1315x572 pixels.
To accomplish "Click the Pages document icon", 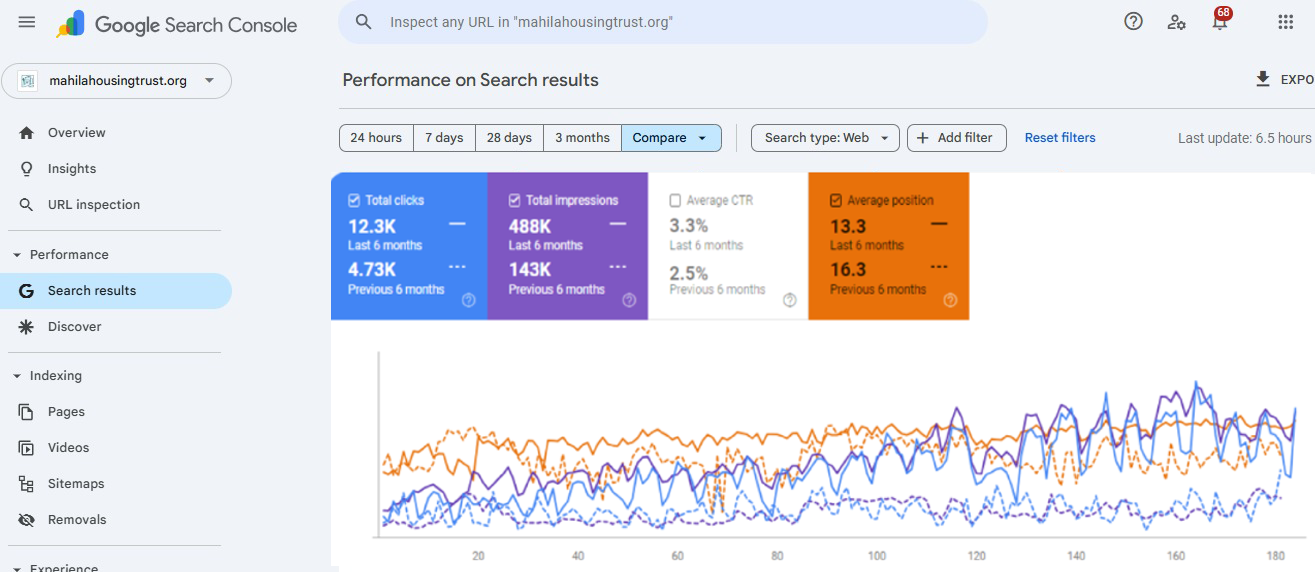I will click(27, 412).
